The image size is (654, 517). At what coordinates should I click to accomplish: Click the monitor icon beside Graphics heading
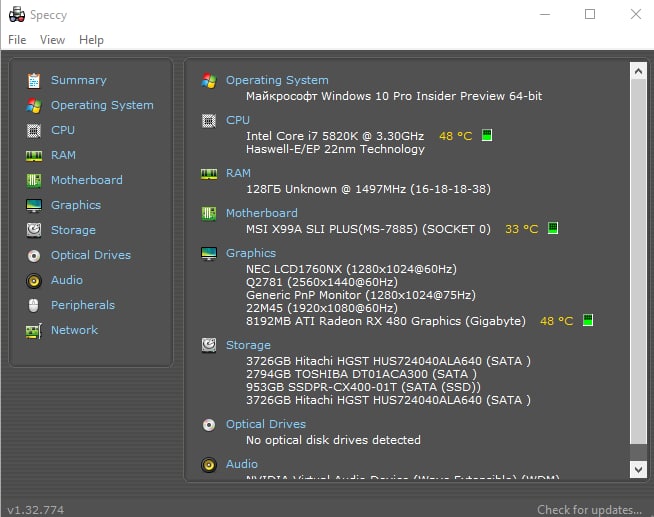[209, 253]
